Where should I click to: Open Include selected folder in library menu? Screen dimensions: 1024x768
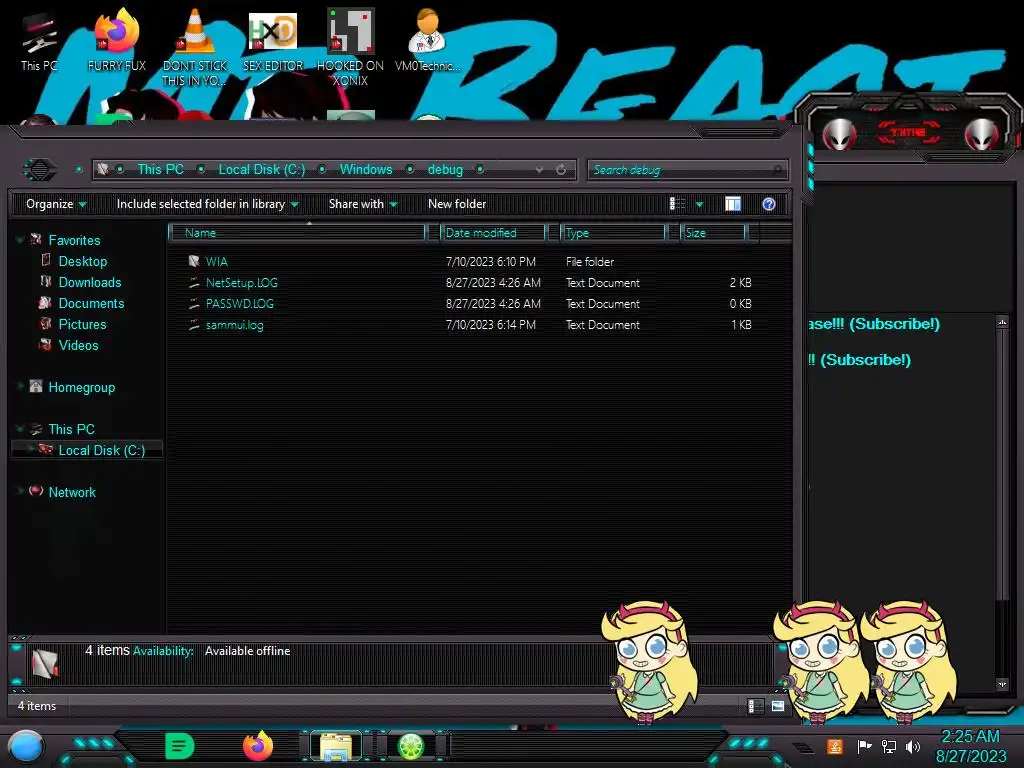point(207,204)
